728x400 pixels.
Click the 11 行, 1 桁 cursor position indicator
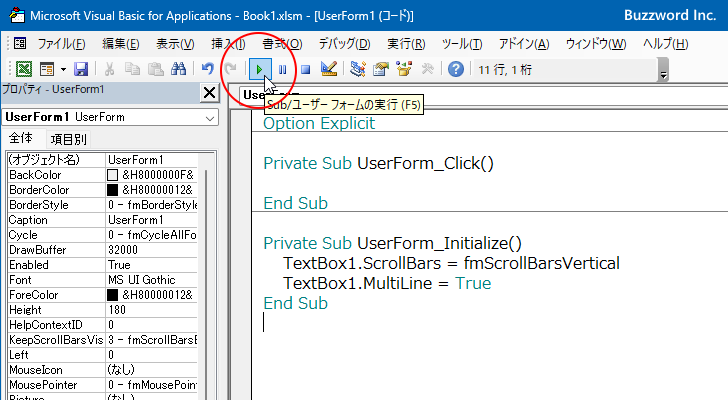[505, 70]
